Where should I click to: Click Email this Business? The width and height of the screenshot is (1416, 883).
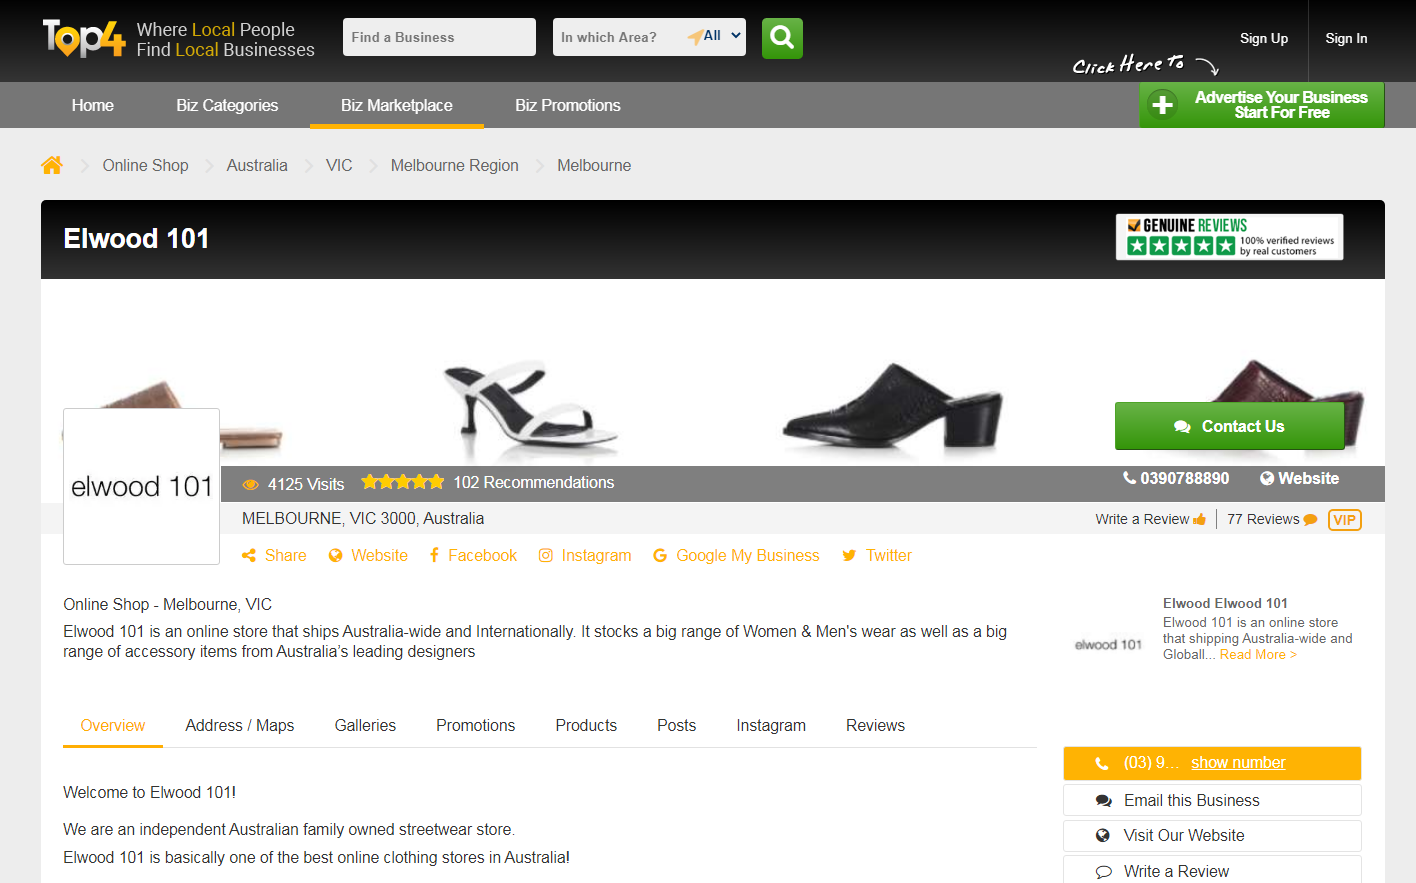[1191, 800]
